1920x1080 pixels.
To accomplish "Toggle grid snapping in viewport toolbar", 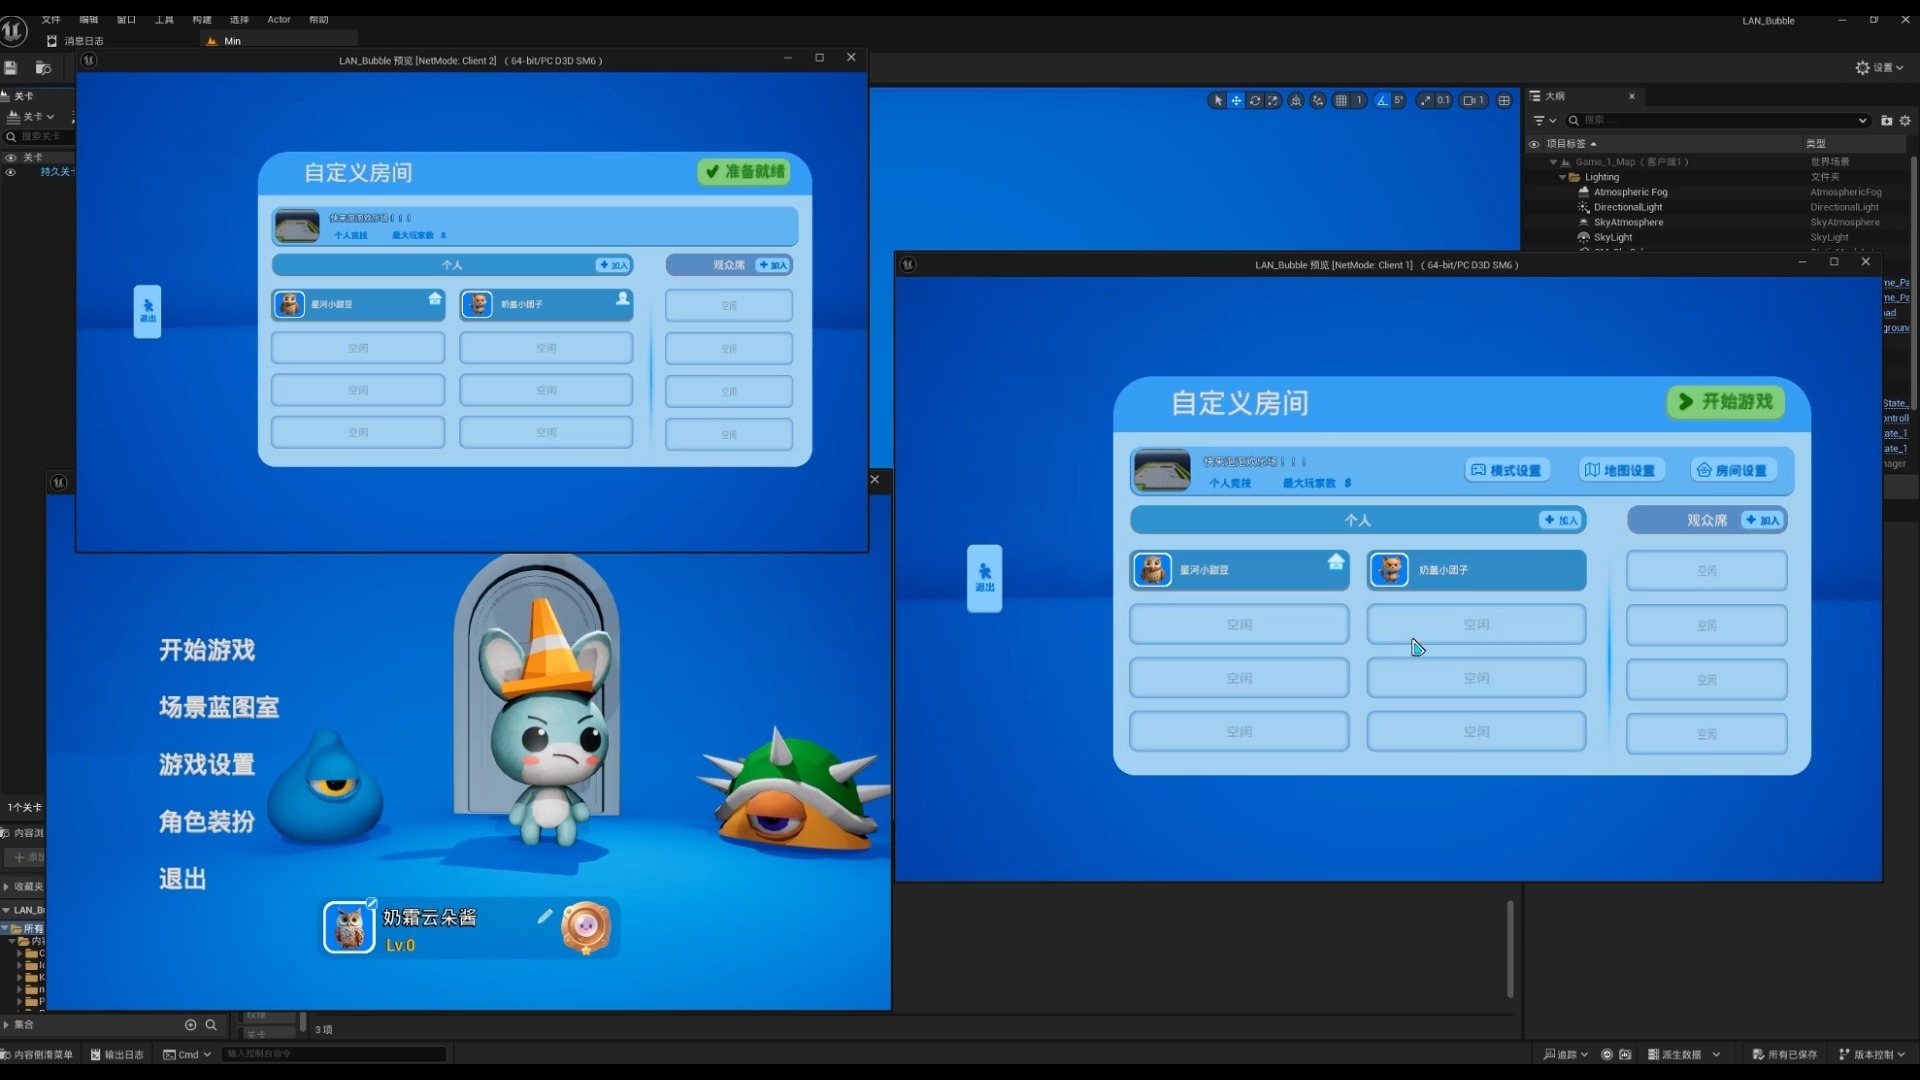I will (1341, 100).
